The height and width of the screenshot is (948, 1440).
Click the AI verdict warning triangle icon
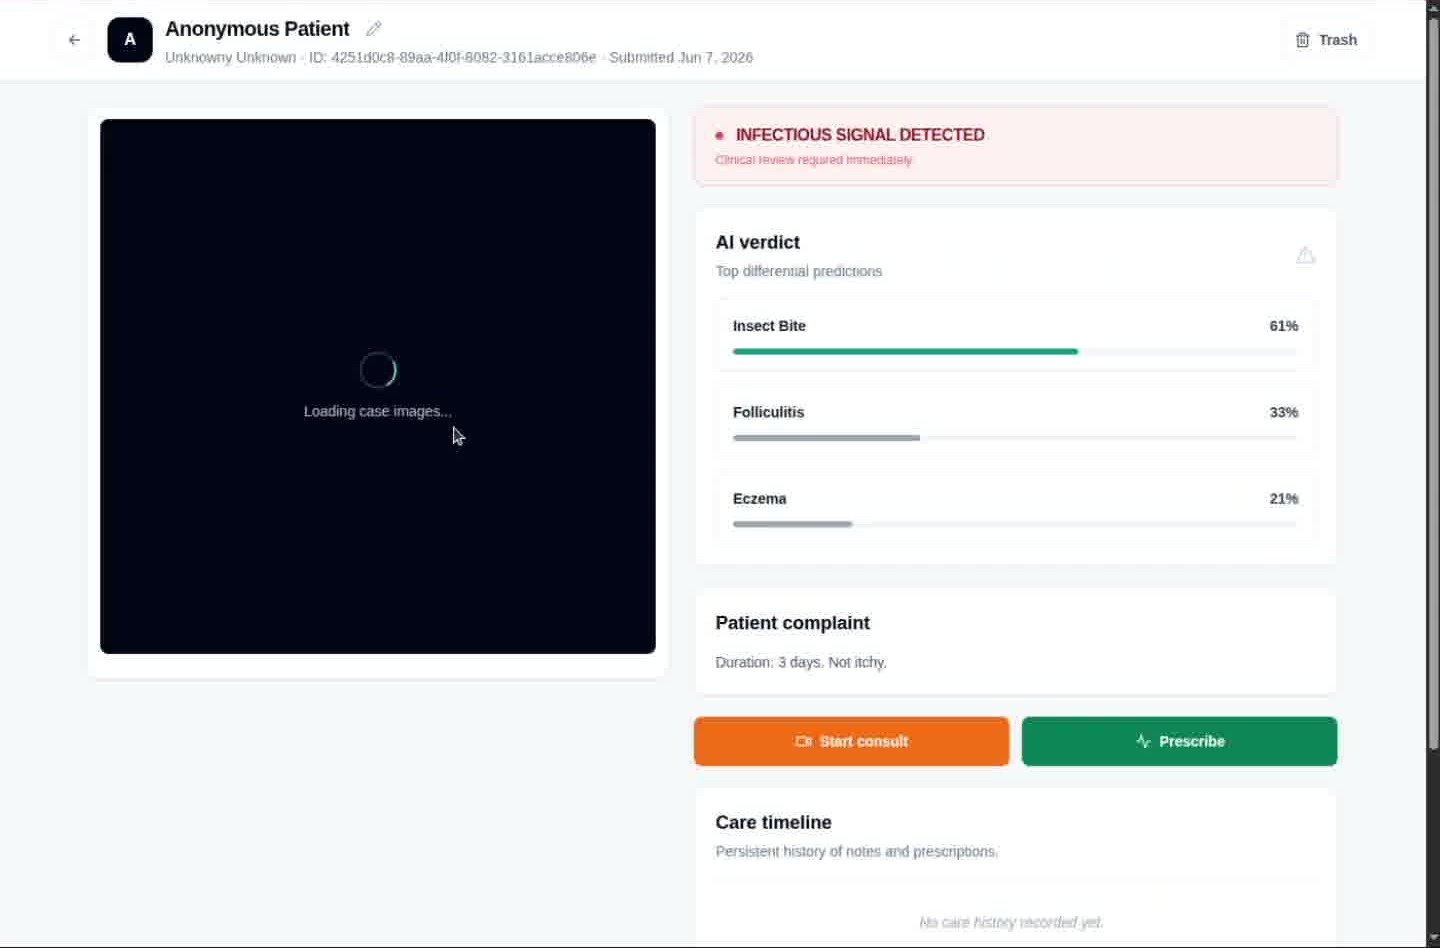coord(1305,255)
